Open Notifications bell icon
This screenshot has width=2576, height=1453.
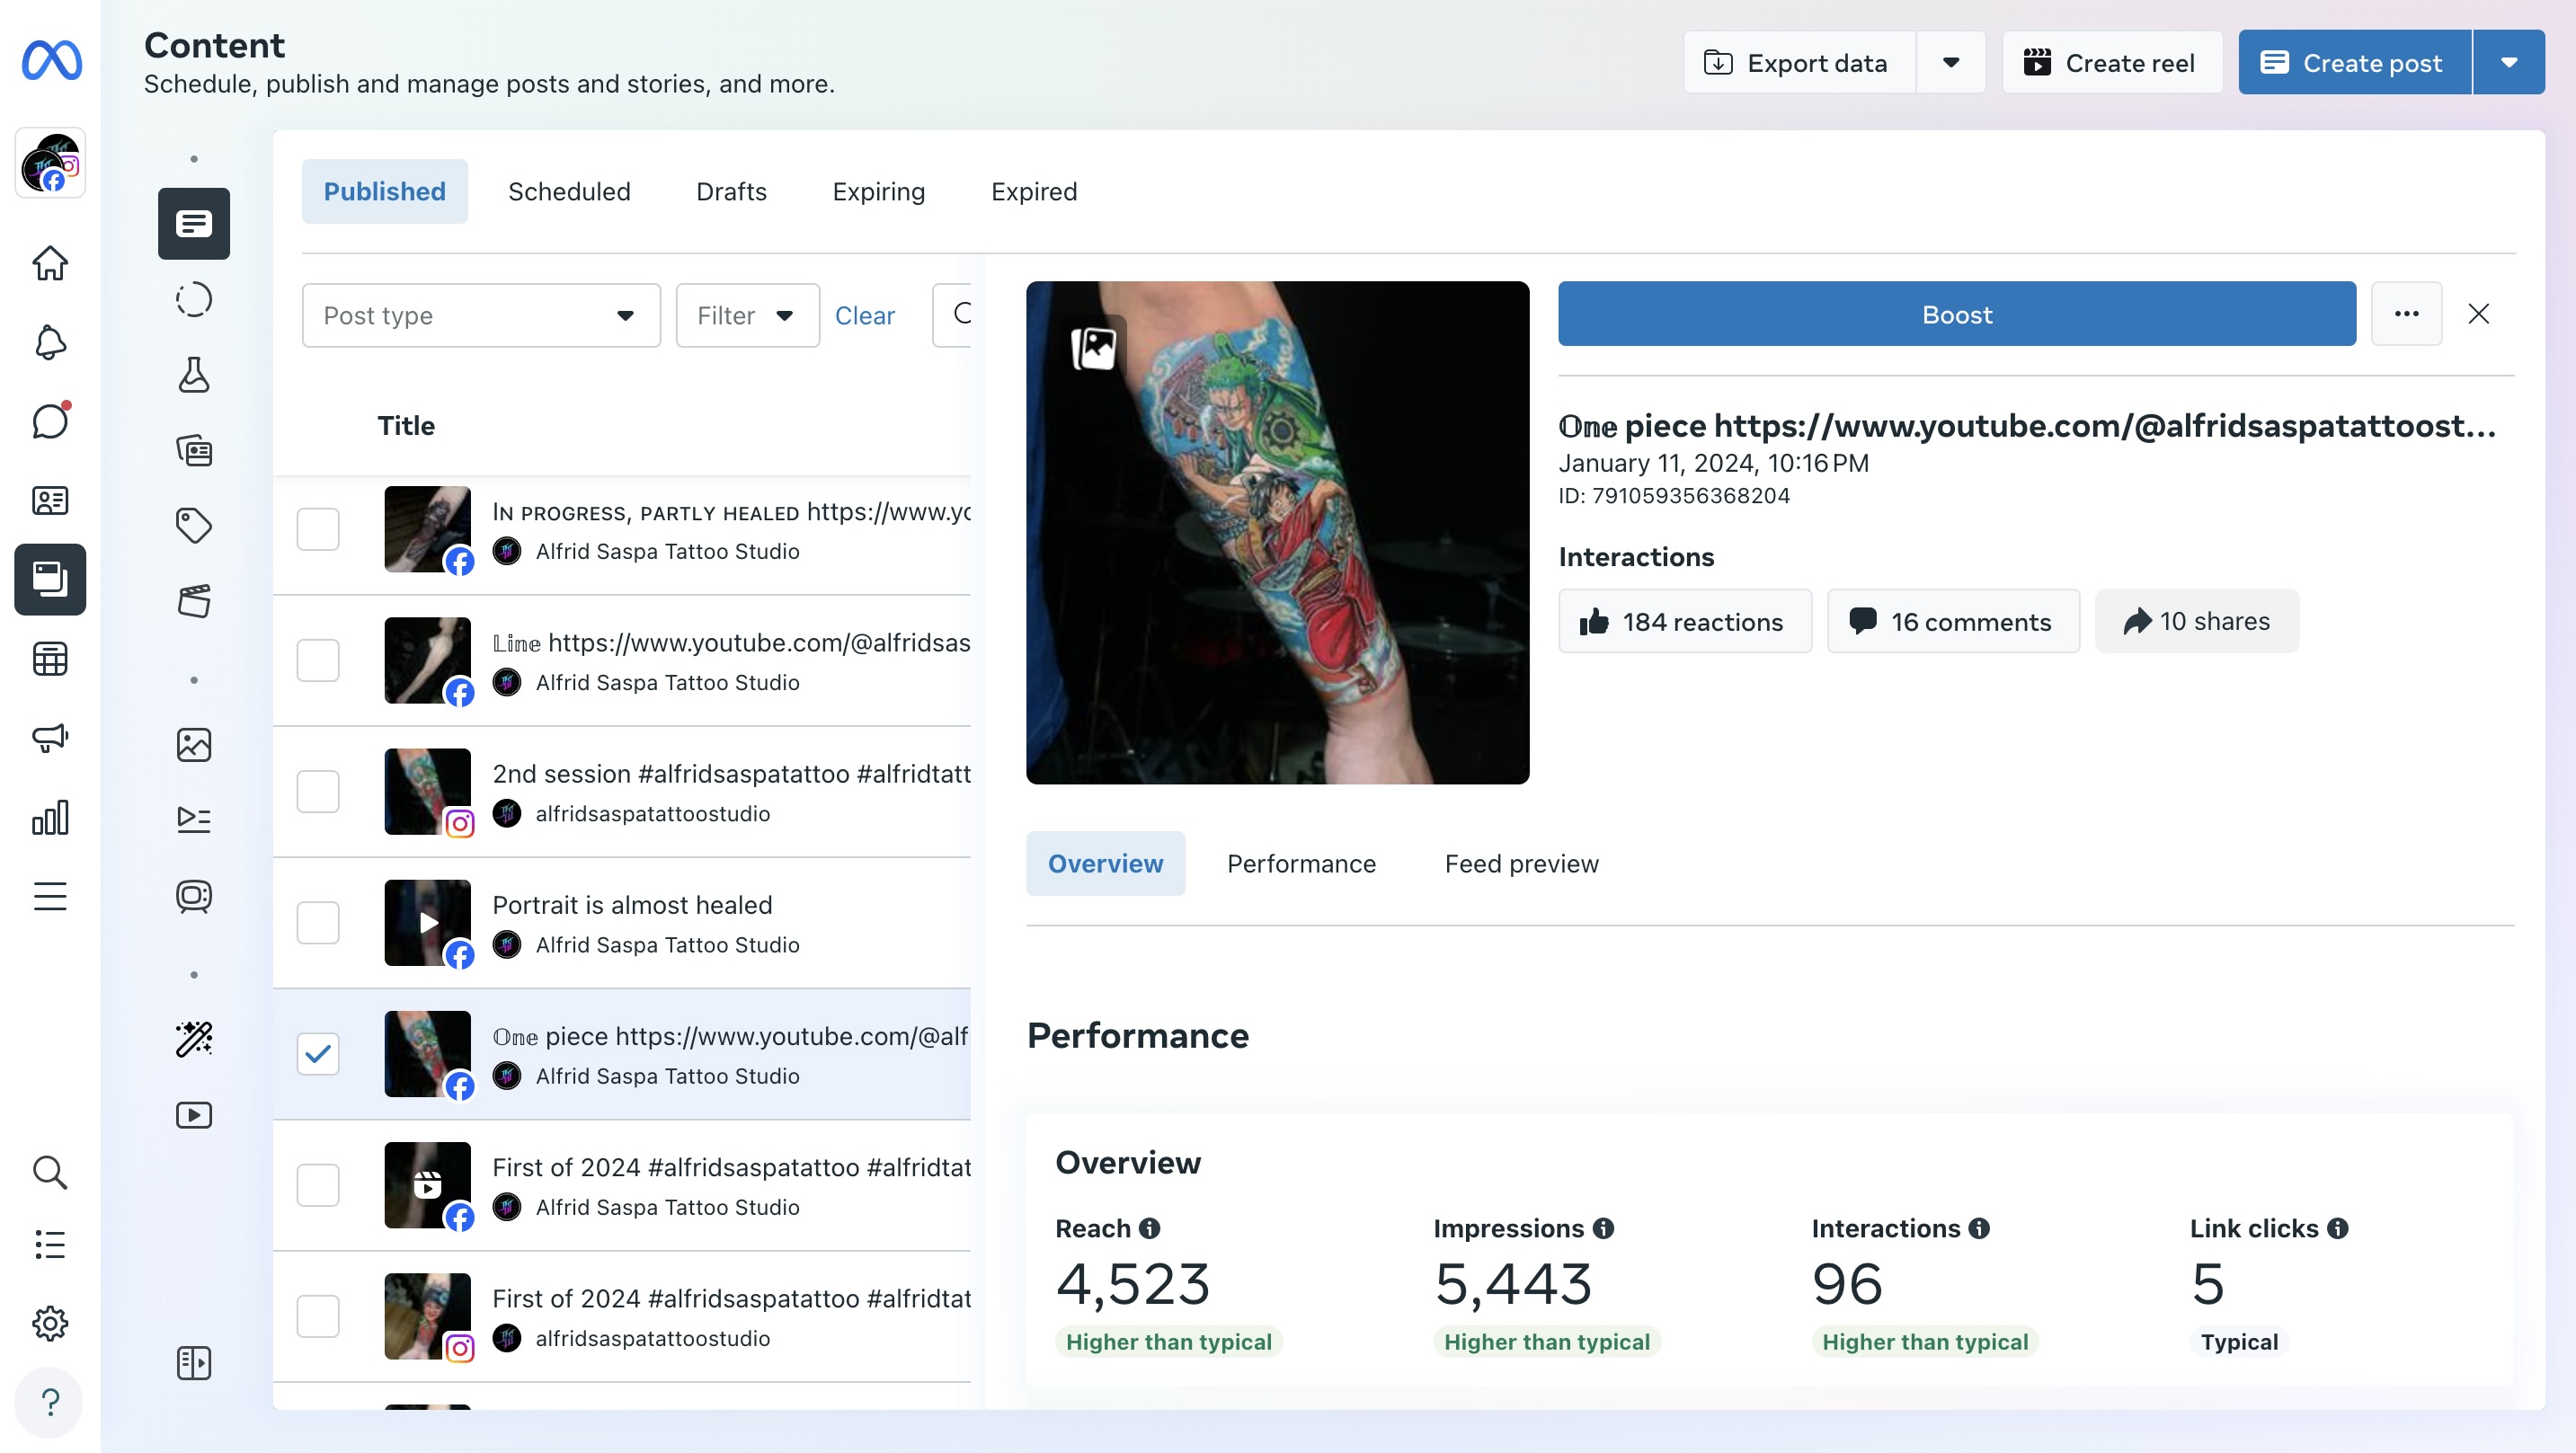click(50, 343)
